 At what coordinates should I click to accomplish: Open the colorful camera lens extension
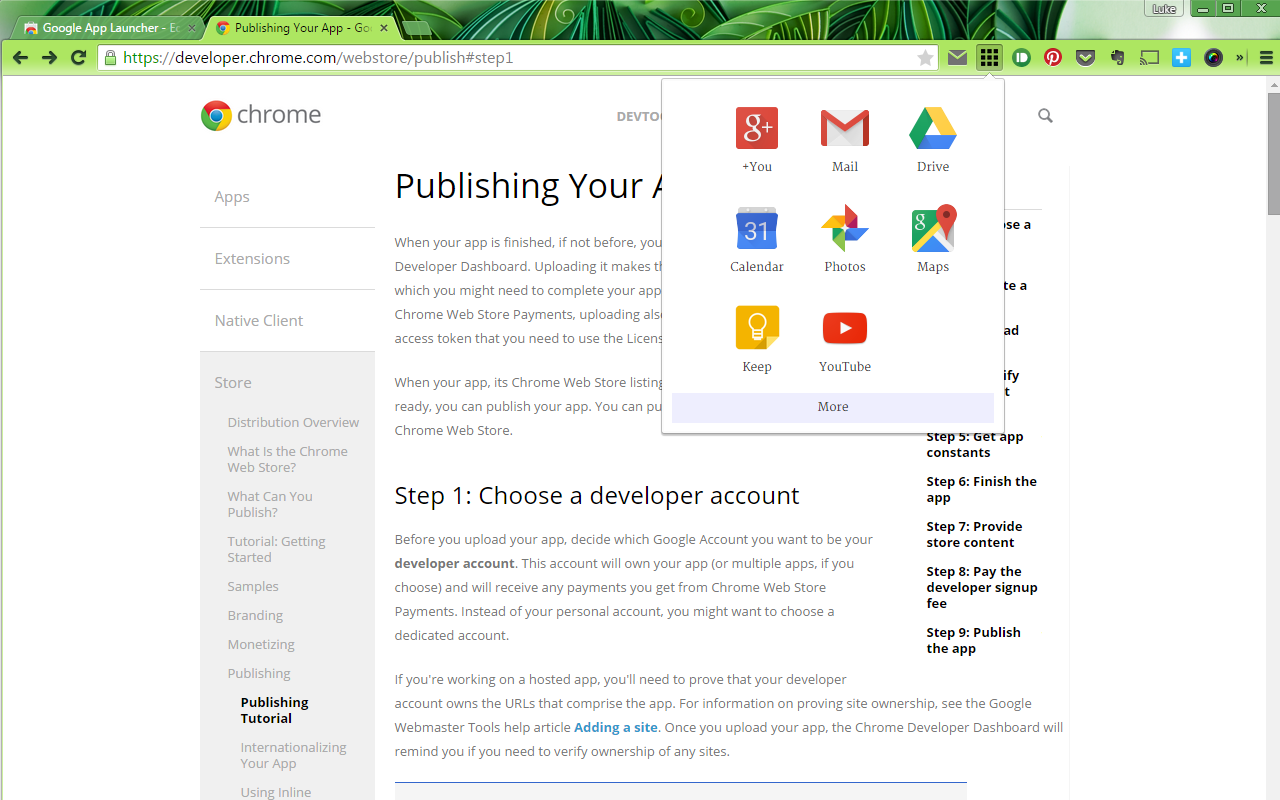1213,58
